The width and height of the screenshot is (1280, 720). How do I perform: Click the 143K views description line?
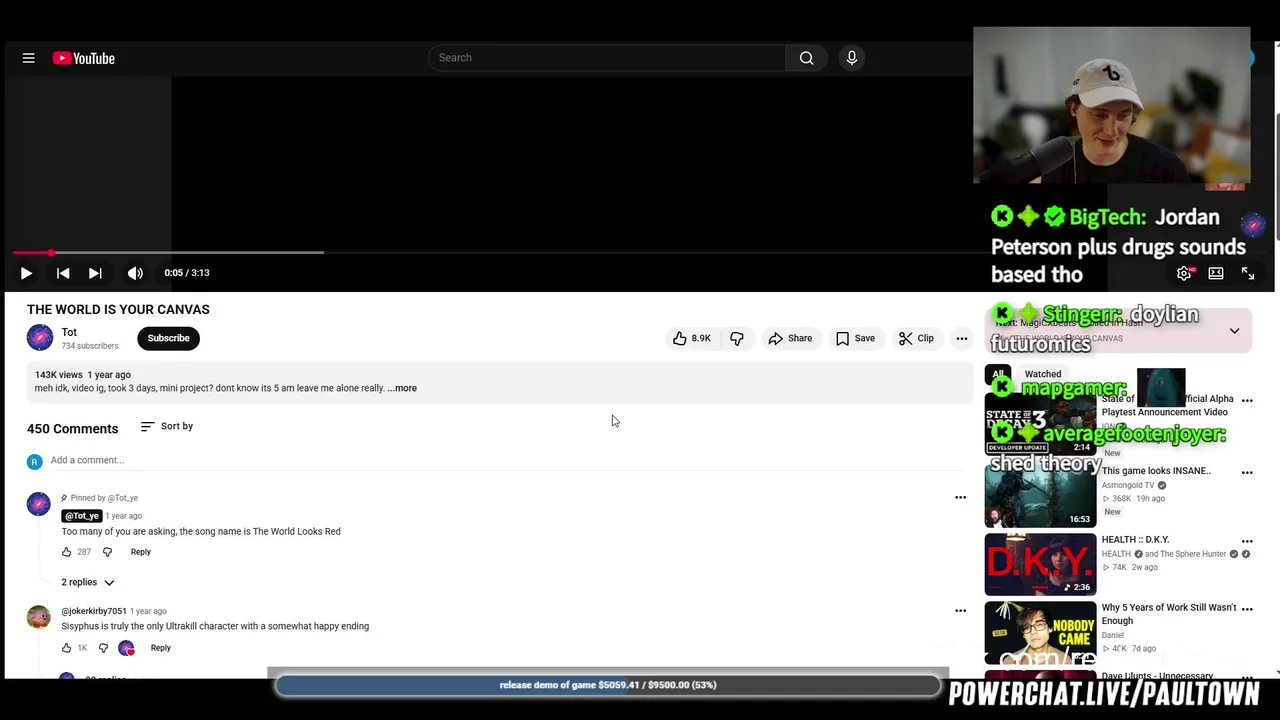pyautogui.click(x=83, y=375)
